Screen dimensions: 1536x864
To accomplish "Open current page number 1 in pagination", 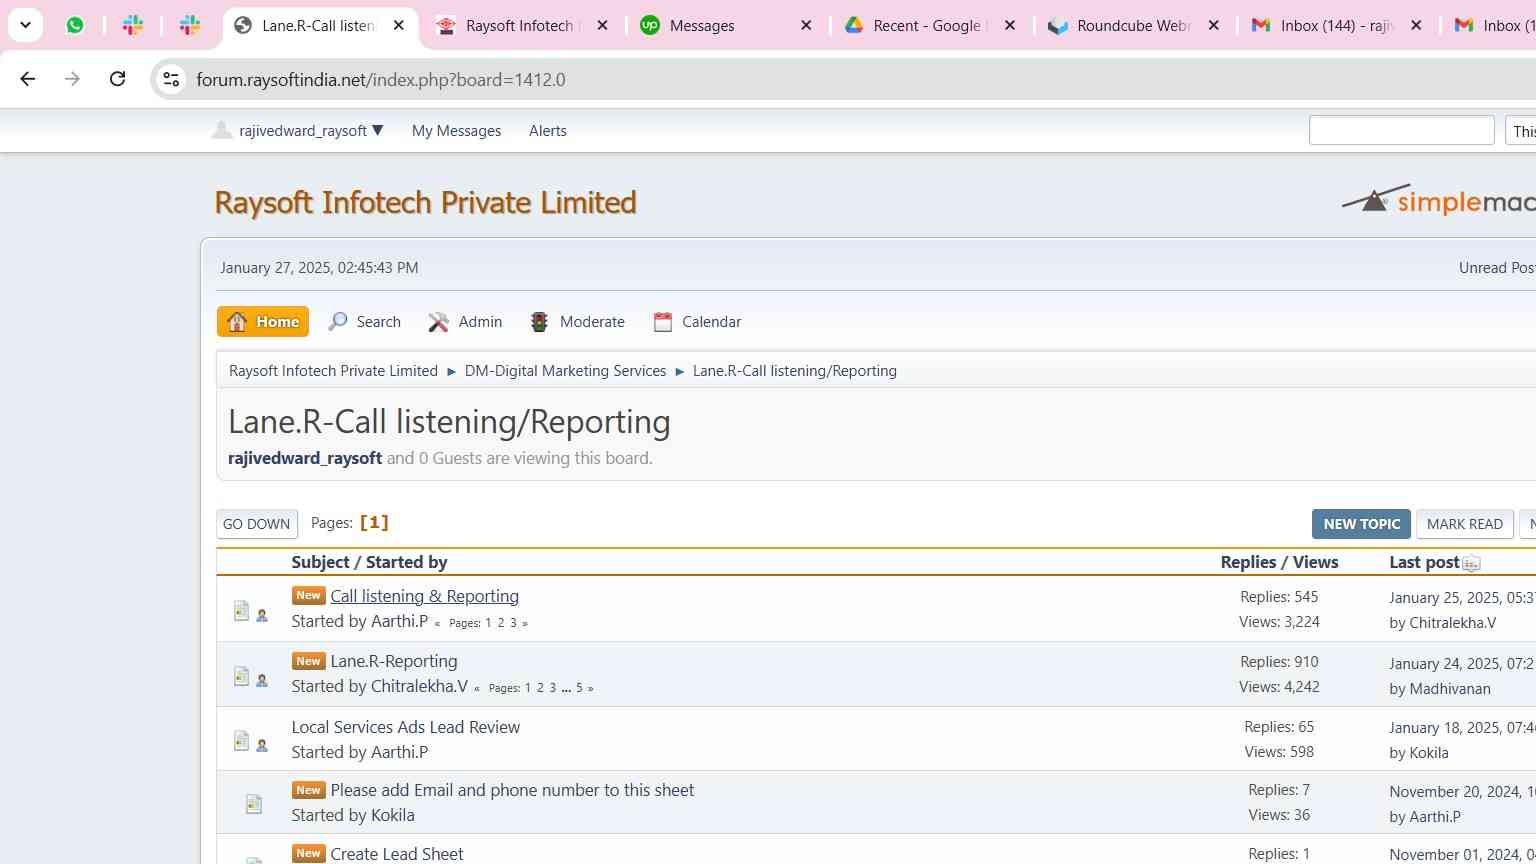I will [374, 523].
